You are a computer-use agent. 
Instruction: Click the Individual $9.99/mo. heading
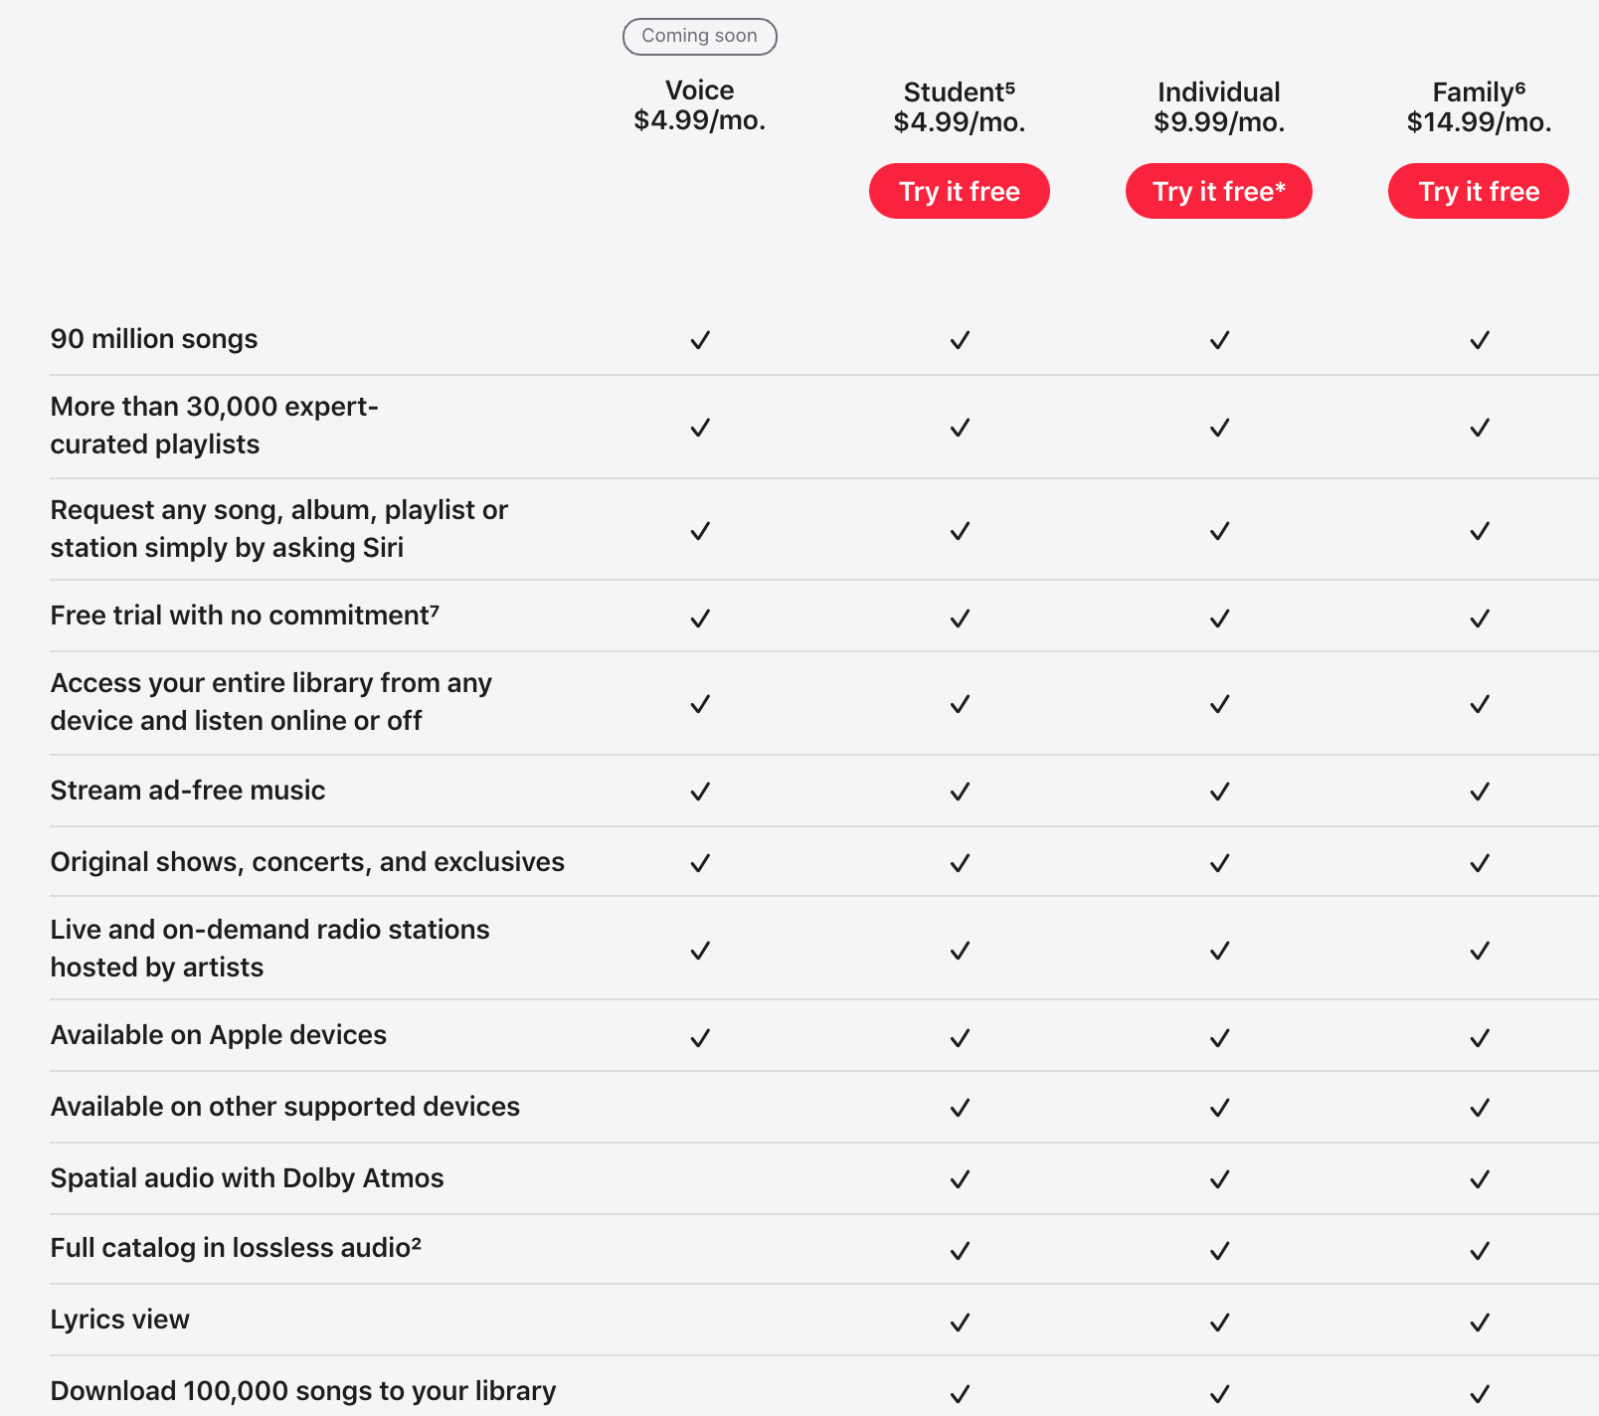[1218, 107]
